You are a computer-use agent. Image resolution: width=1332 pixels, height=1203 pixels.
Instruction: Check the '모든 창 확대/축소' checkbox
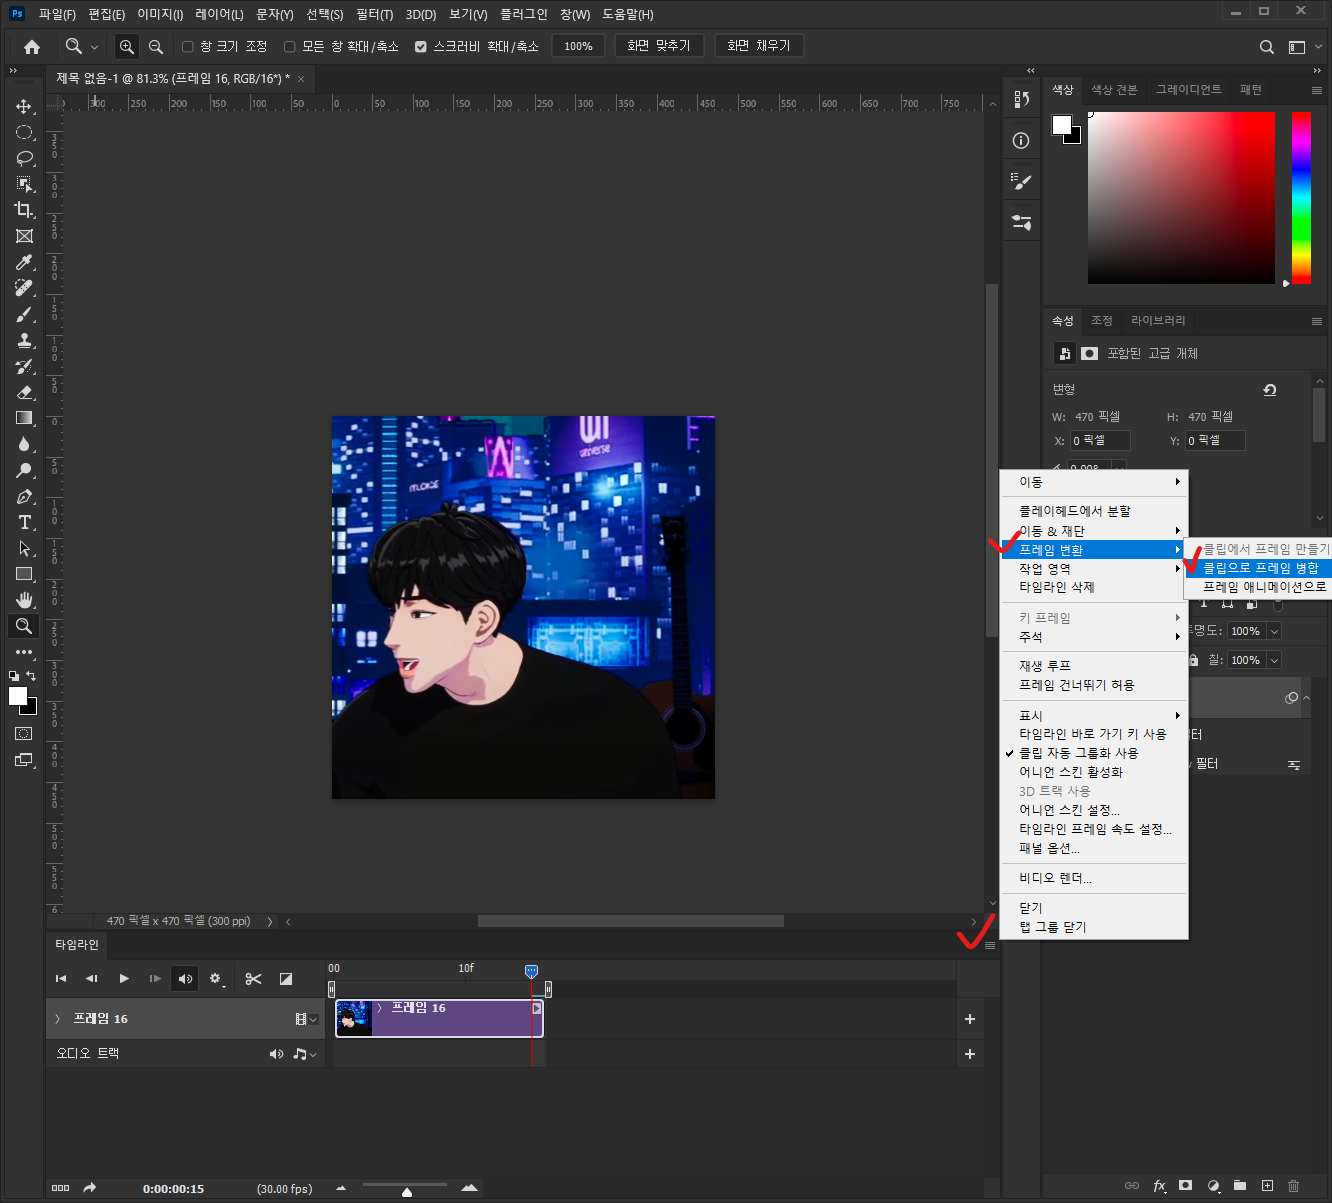pyautogui.click(x=289, y=46)
